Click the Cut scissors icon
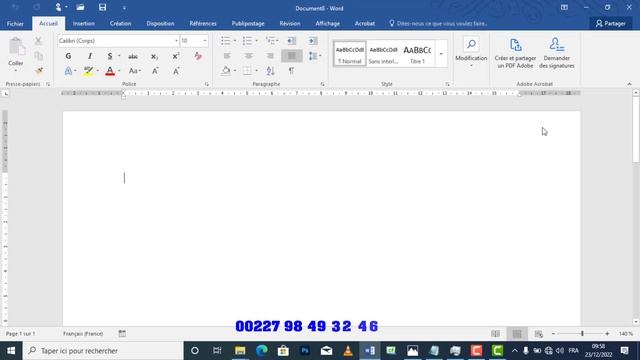The image size is (640, 360). tap(38, 41)
